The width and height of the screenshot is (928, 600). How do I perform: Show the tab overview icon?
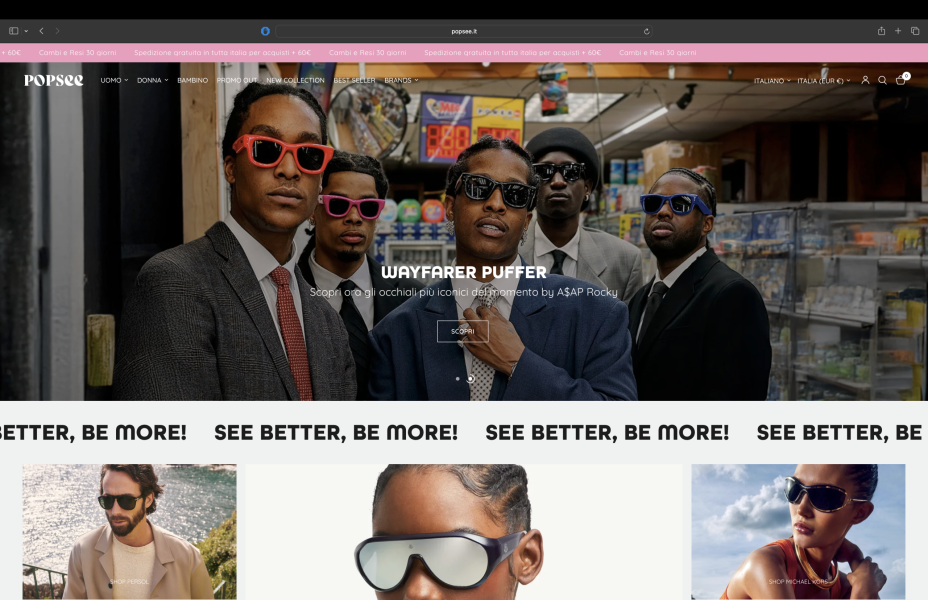pos(915,31)
